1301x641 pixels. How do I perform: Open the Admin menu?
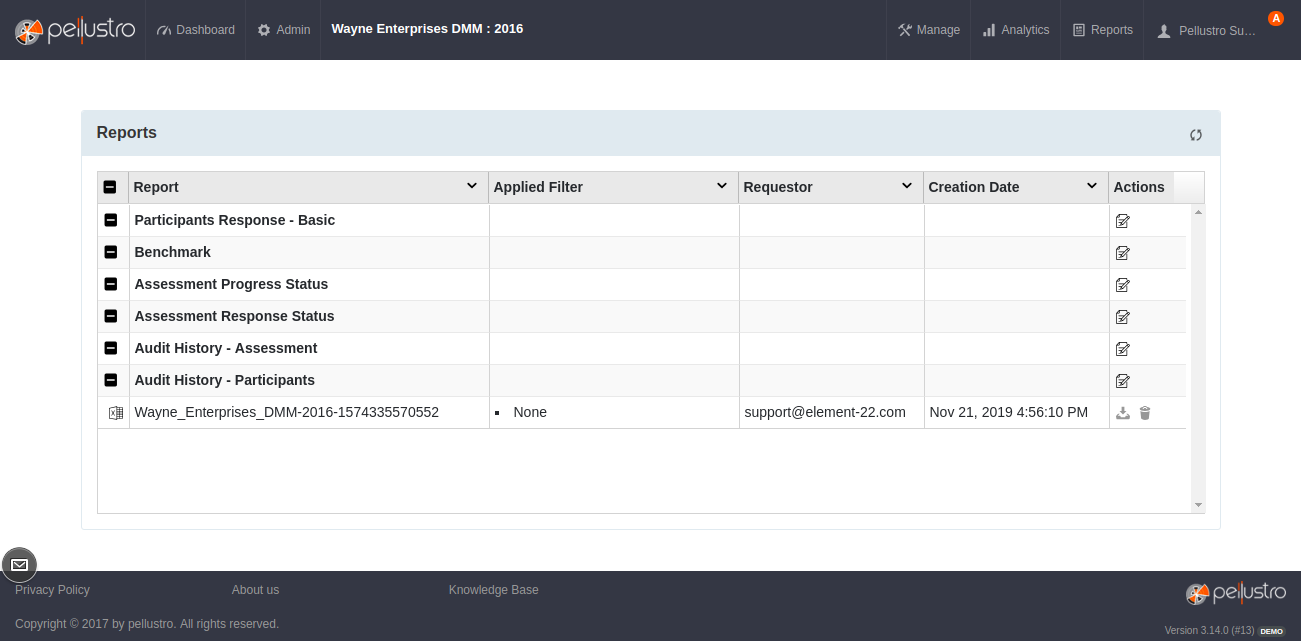(284, 30)
